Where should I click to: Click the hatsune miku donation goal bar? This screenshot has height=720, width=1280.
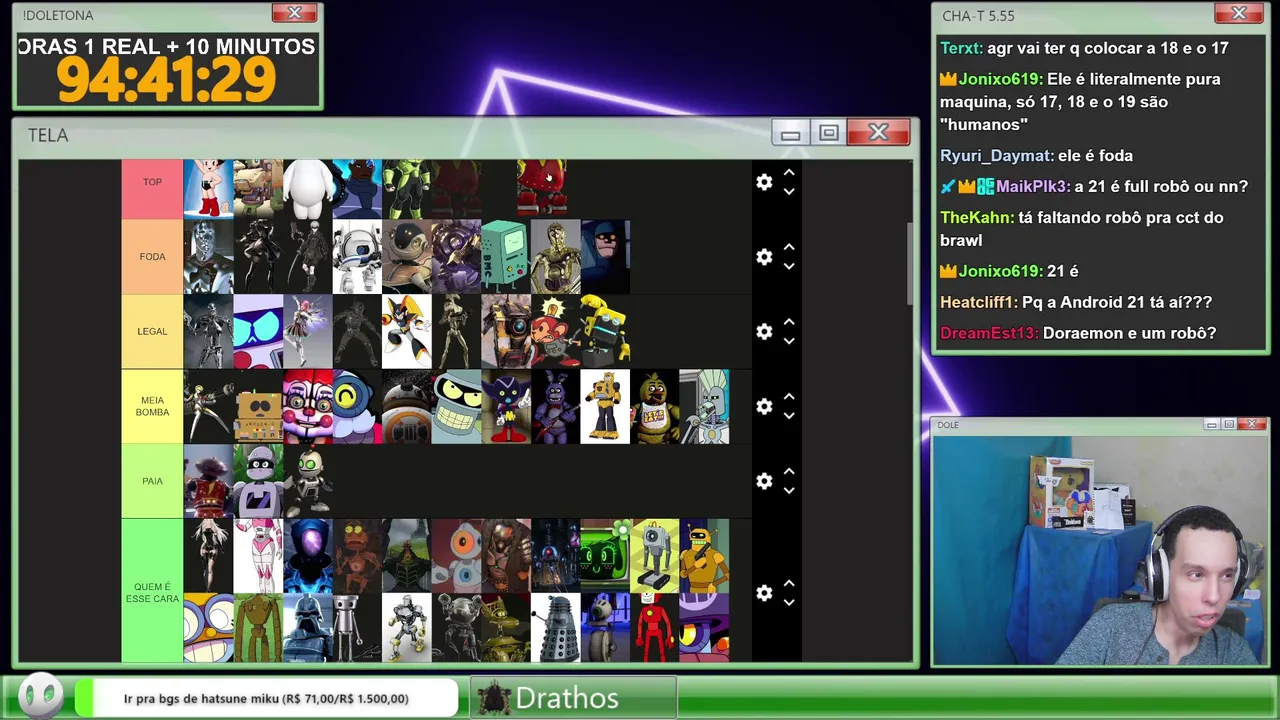[x=266, y=698]
